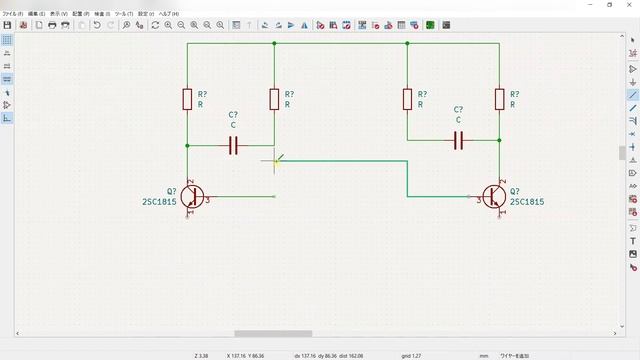Click the vertical scrollbar thumb beside the canvas
Viewport: 640px width, 360px height.
[x=622, y=153]
